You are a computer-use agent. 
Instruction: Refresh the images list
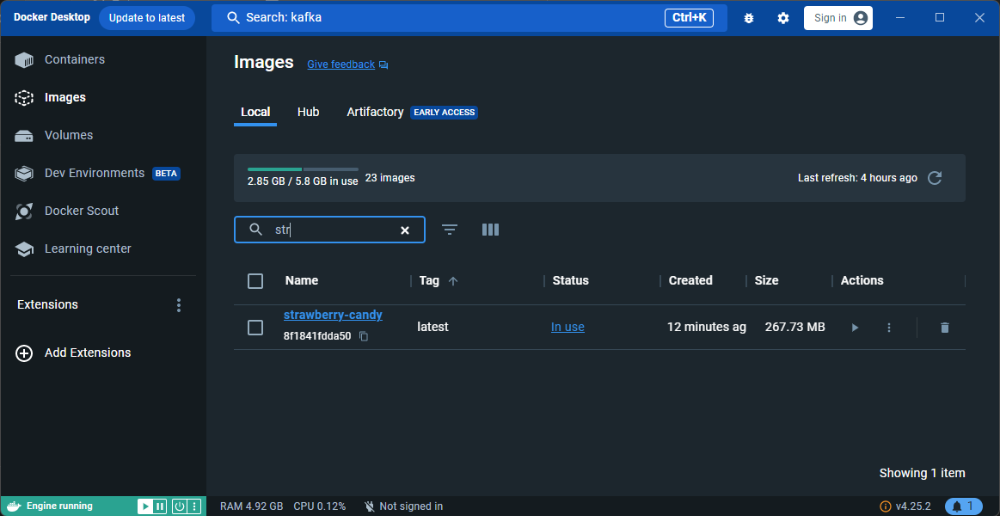click(934, 178)
